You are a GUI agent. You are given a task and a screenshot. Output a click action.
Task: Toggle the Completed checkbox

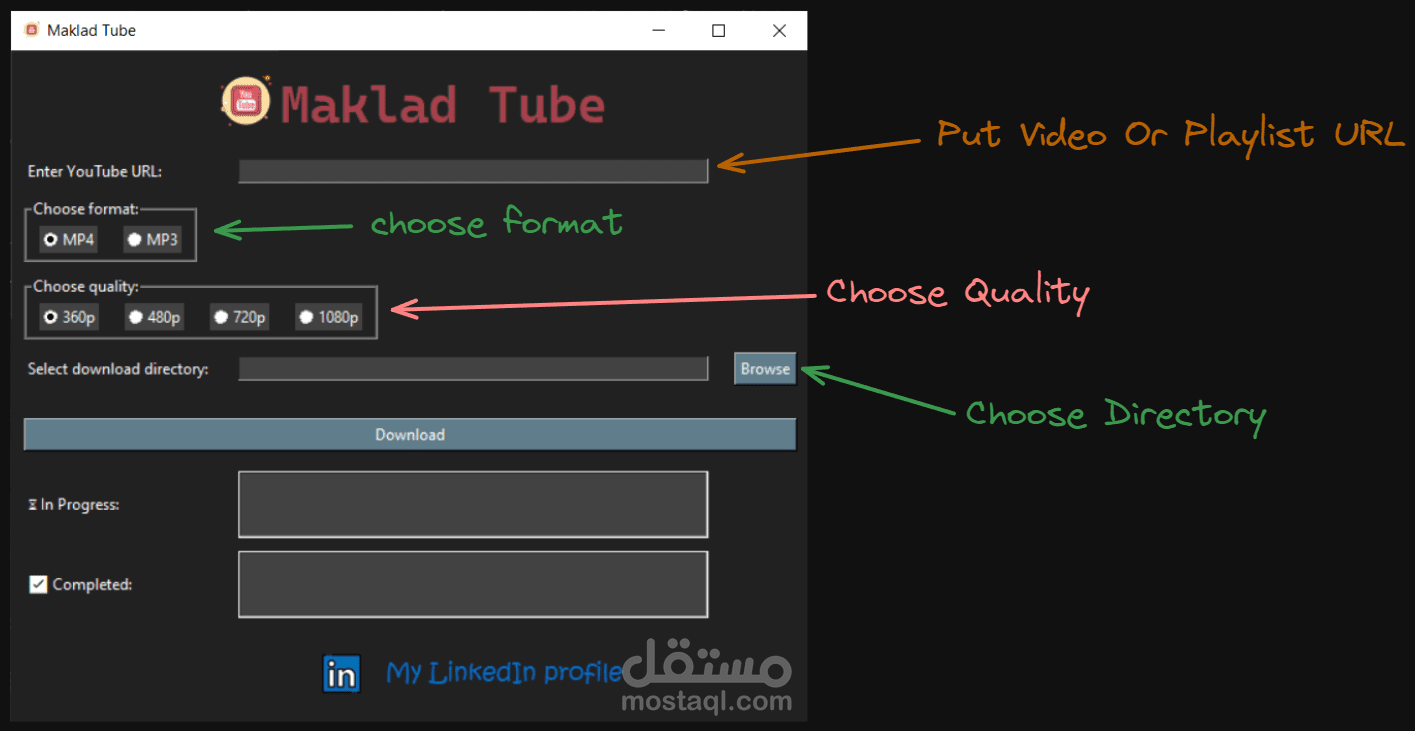(x=37, y=584)
